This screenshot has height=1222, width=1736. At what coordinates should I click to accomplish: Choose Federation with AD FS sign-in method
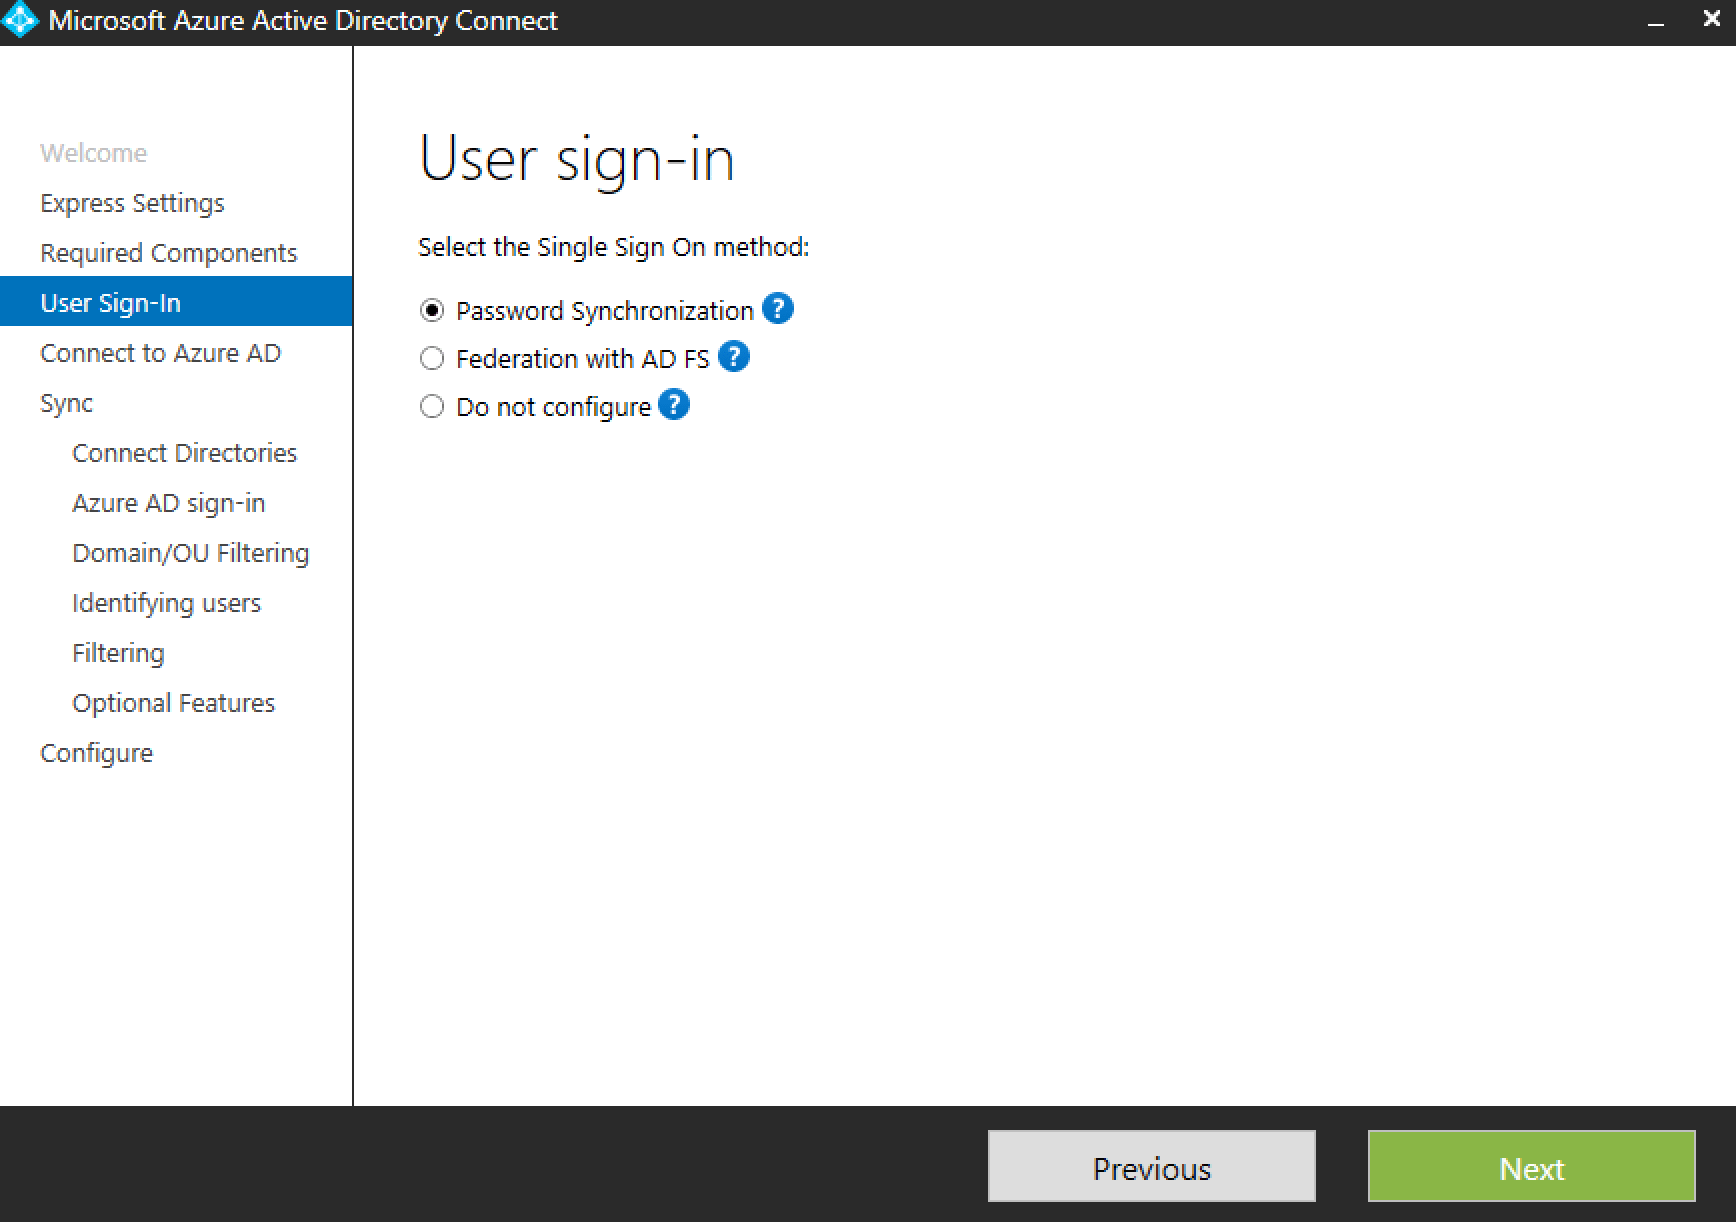(431, 358)
